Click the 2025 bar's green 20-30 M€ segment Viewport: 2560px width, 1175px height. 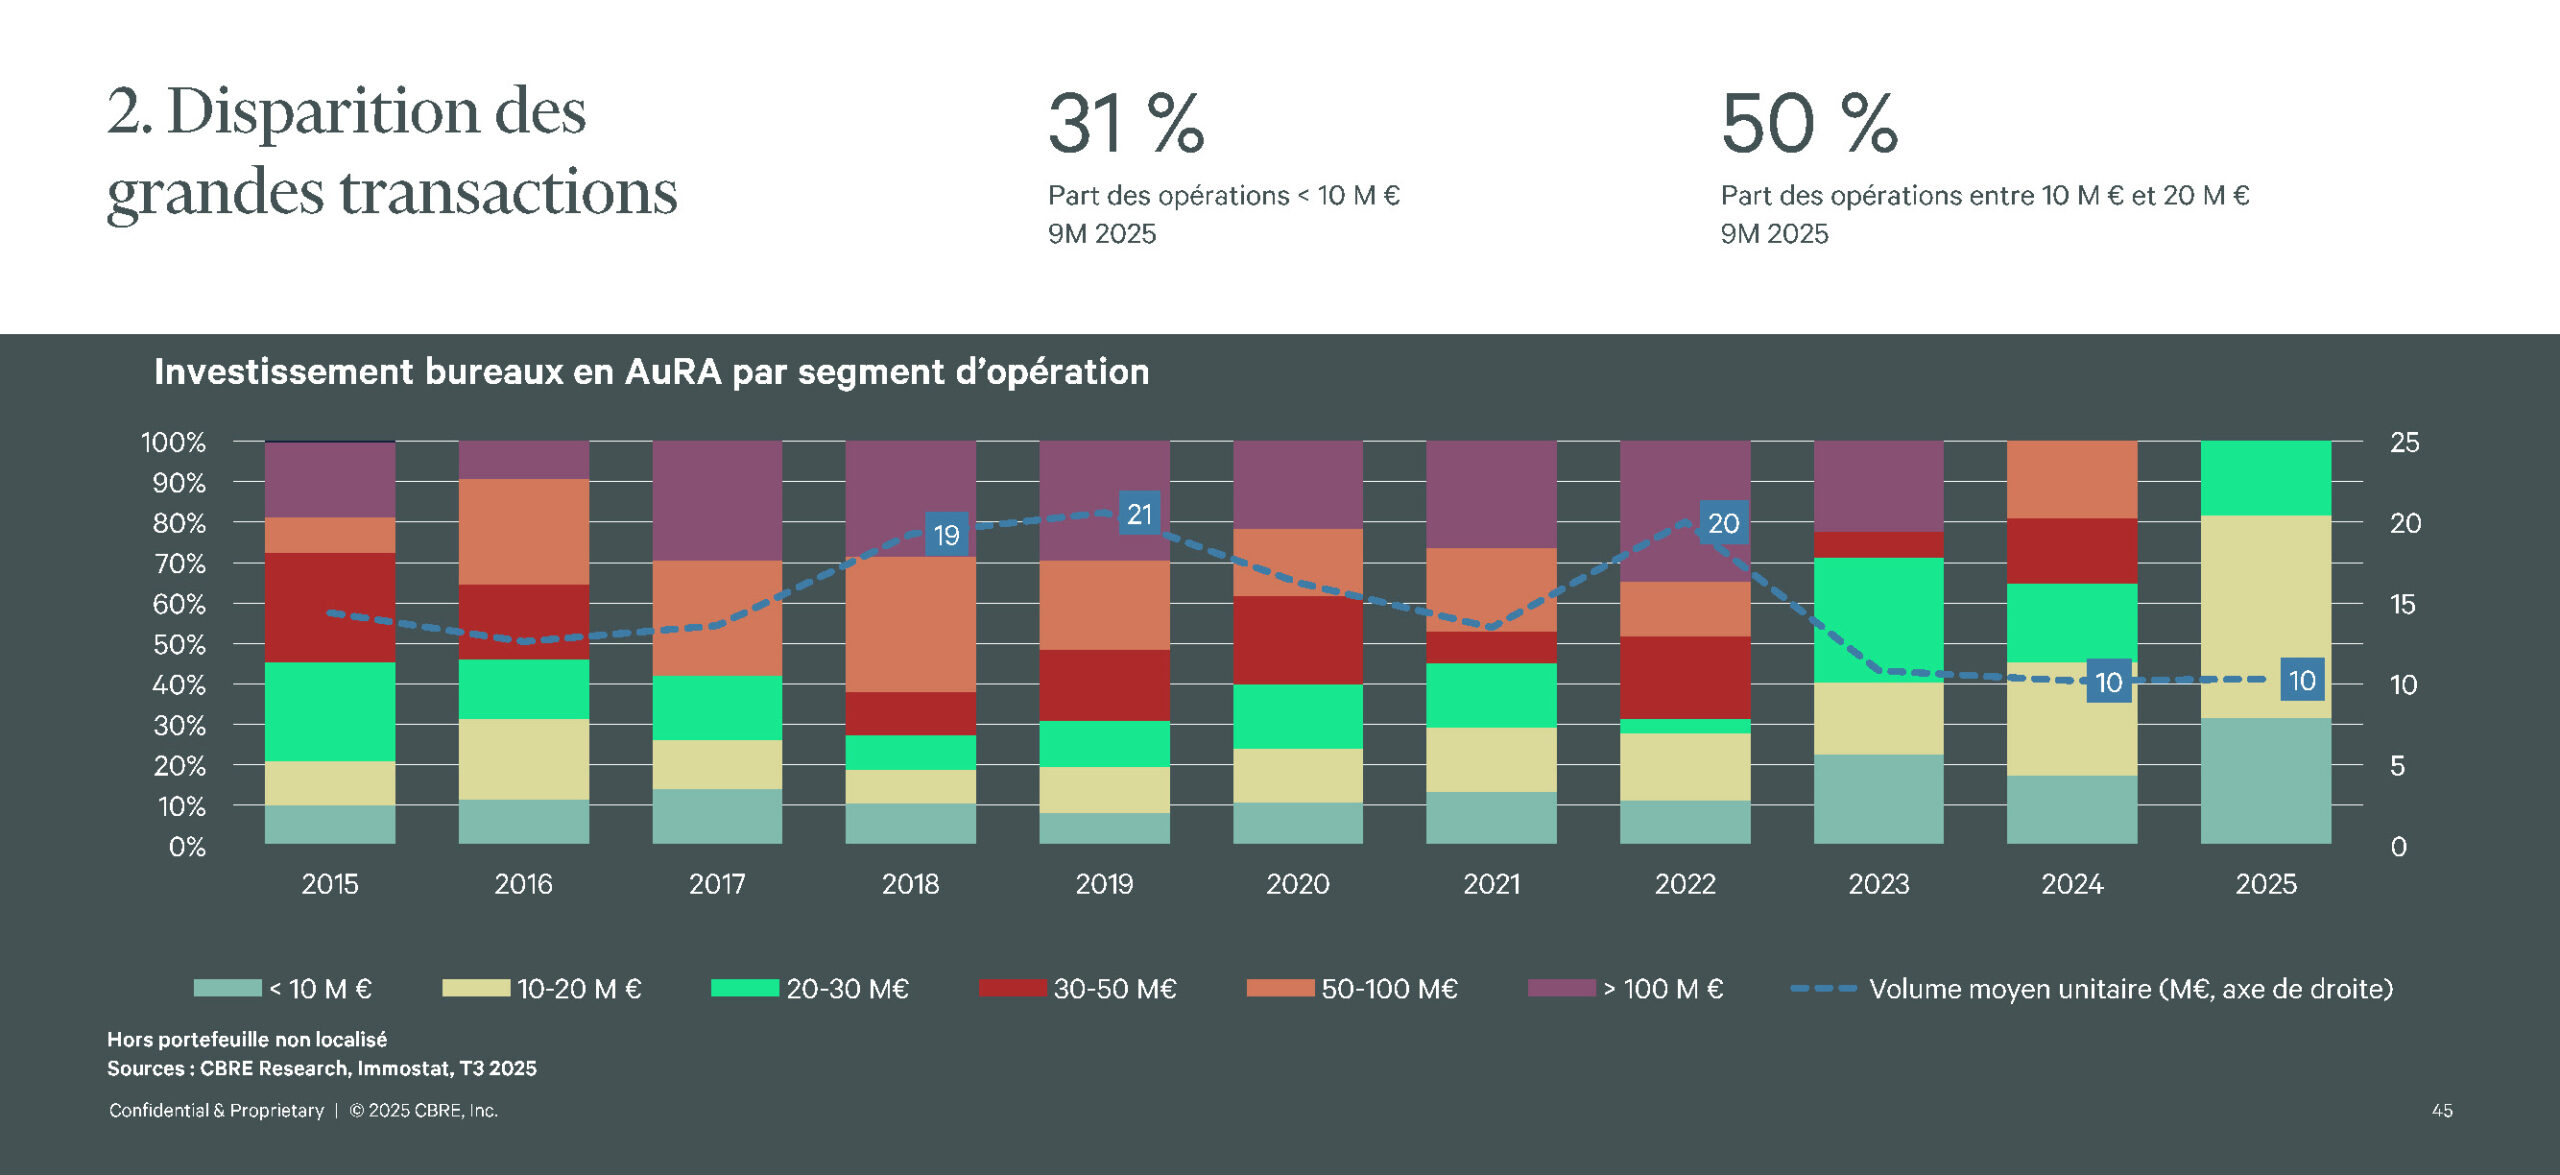2265,478
